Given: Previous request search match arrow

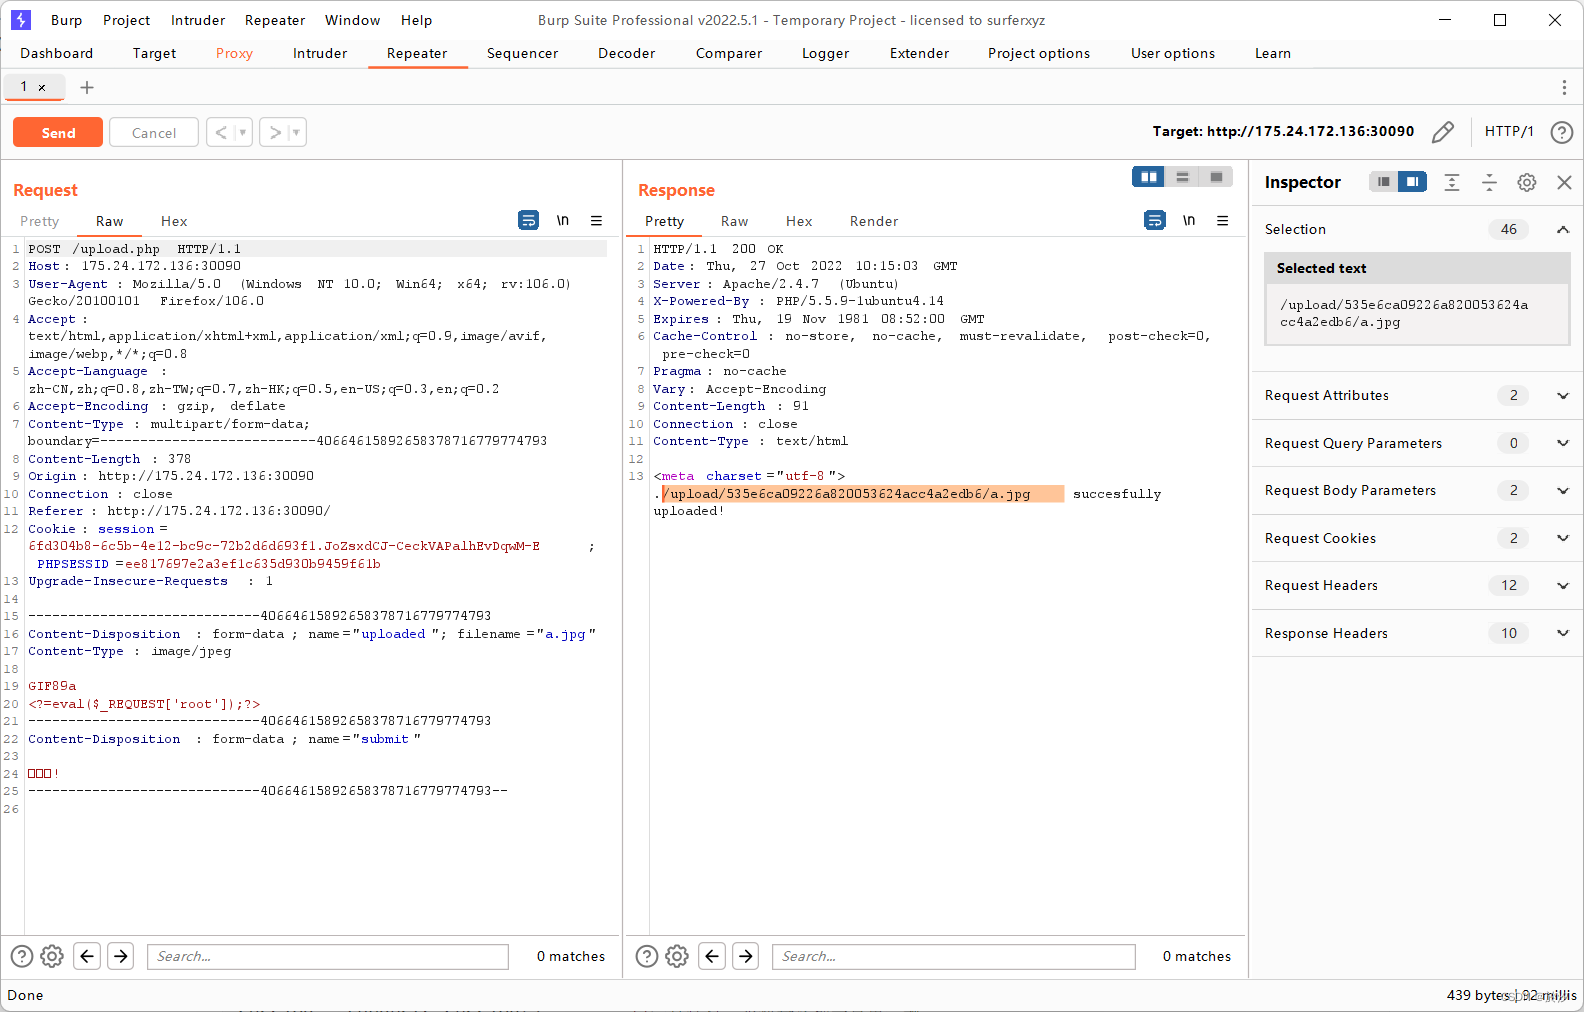Looking at the screenshot, I should pos(87,956).
